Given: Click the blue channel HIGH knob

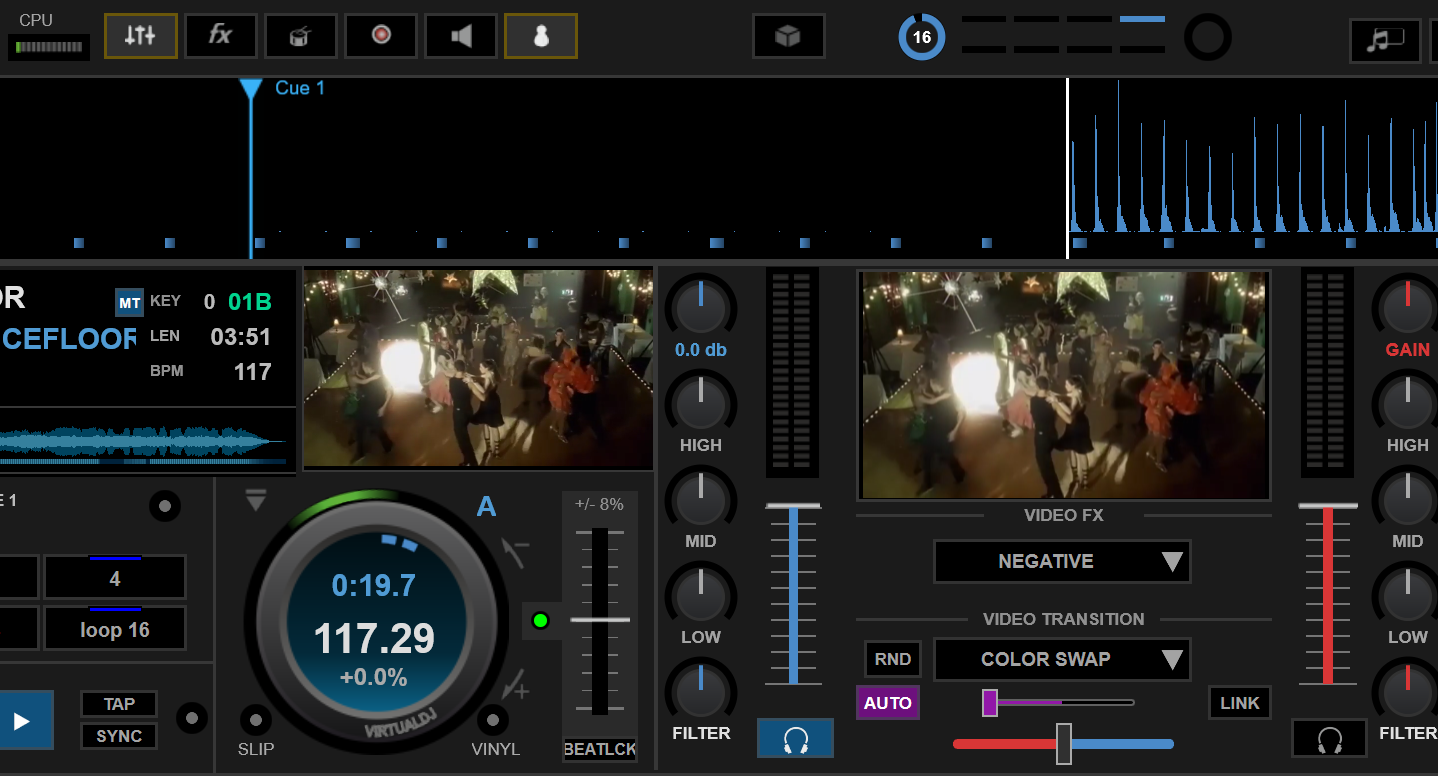Looking at the screenshot, I should pos(701,402).
